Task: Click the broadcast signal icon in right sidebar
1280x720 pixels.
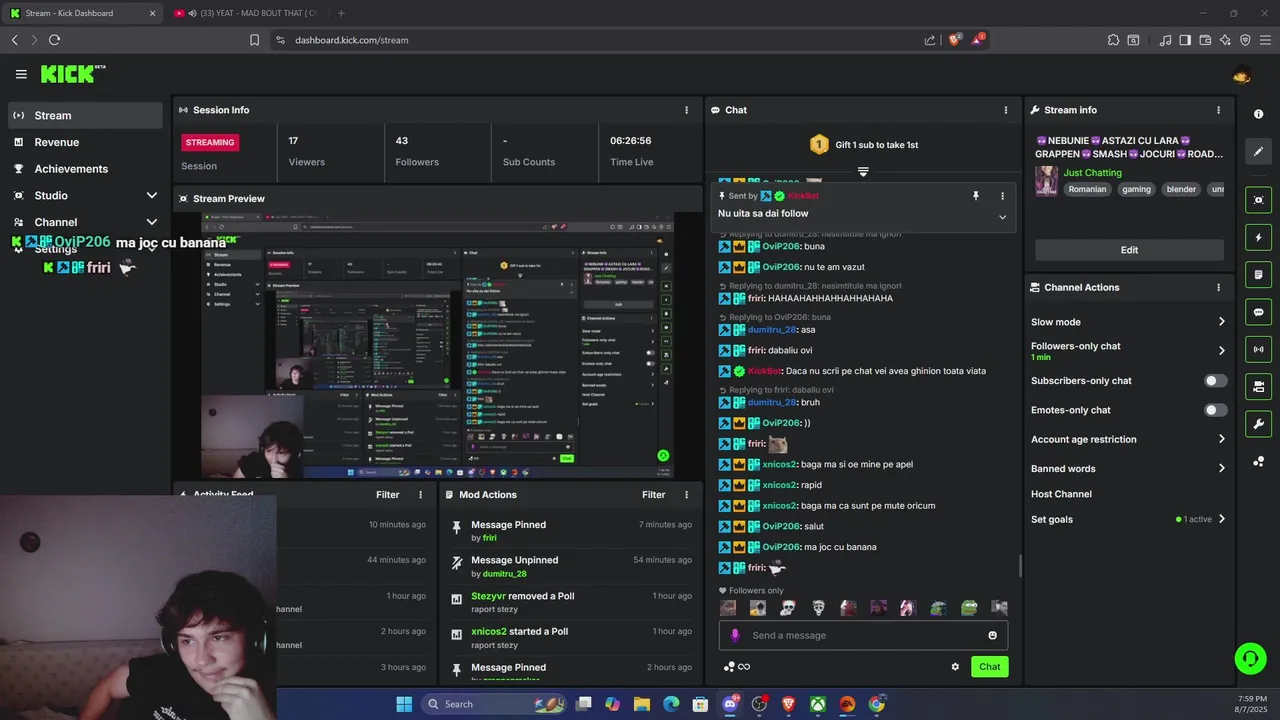Action: tap(1258, 349)
